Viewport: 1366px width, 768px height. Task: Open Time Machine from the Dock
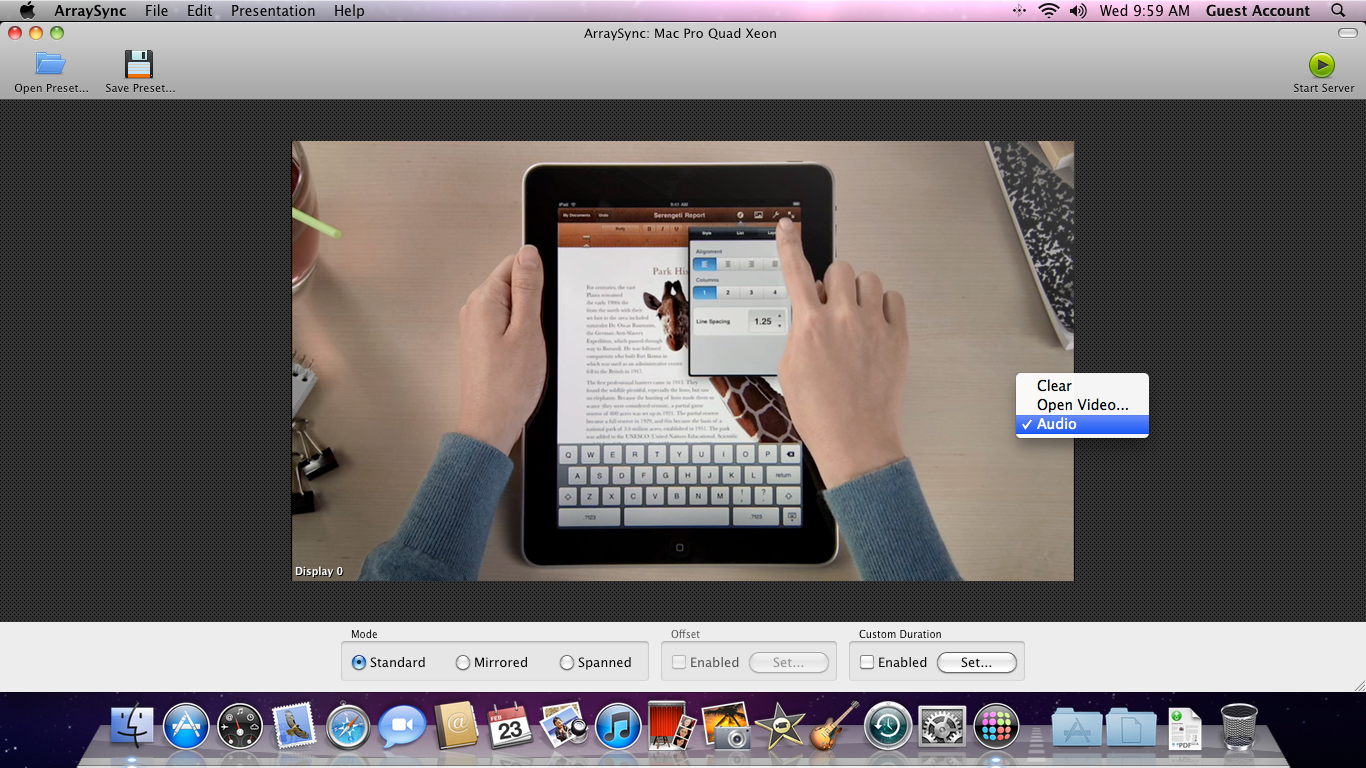[x=888, y=727]
